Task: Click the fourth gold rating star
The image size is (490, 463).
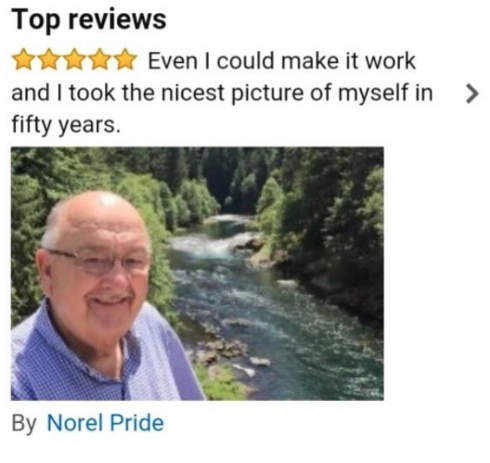Action: tap(99, 59)
